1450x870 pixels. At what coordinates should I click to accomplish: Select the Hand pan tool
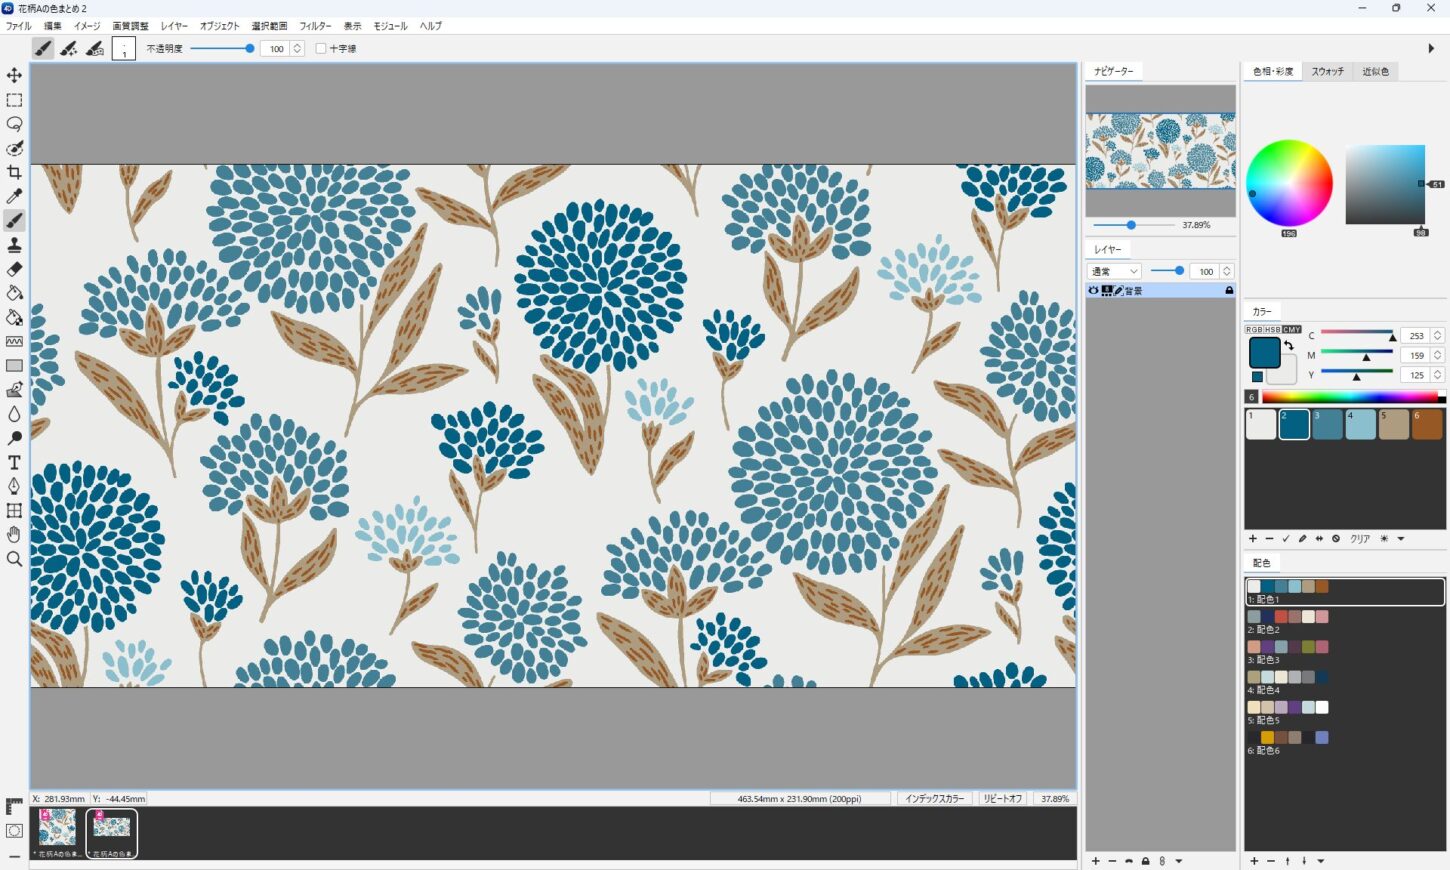pyautogui.click(x=14, y=535)
